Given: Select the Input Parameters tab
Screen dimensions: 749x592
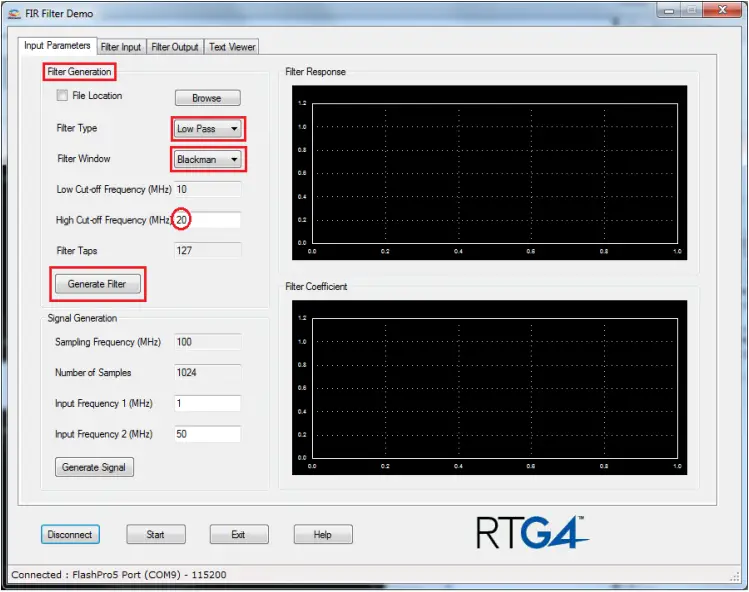Looking at the screenshot, I should pos(57,45).
